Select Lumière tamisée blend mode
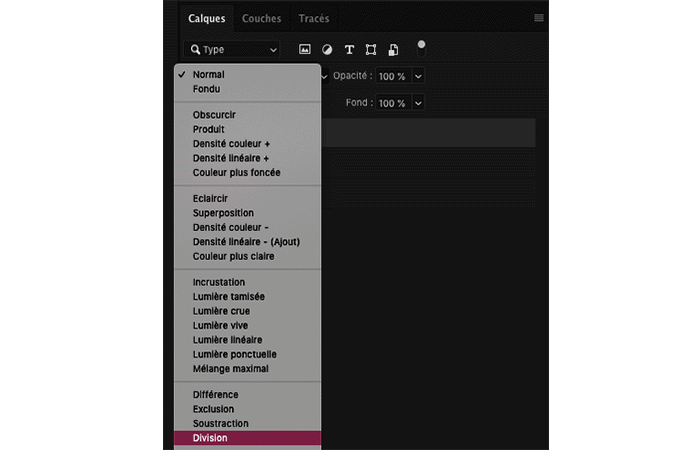 coord(247,296)
